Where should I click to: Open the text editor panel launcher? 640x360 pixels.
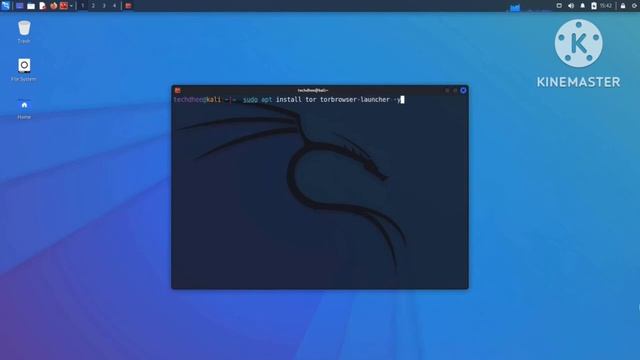[42, 6]
